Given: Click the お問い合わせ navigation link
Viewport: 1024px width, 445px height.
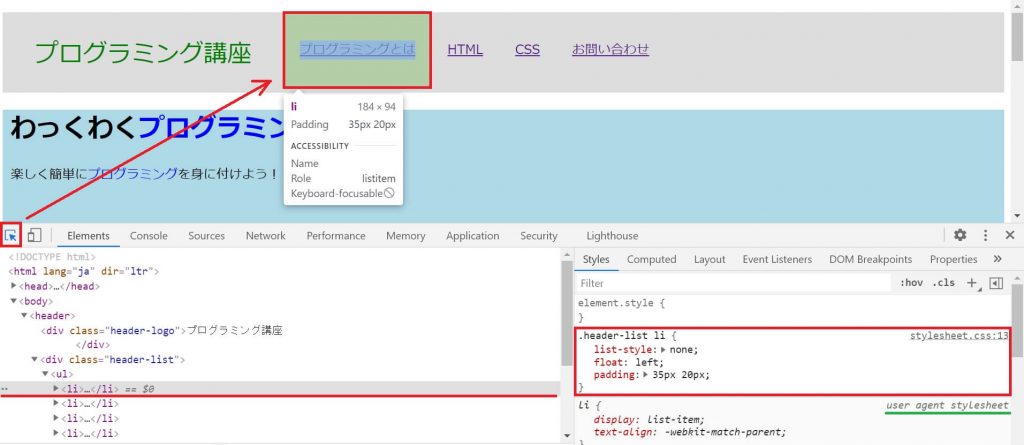Looking at the screenshot, I should pyautogui.click(x=610, y=49).
